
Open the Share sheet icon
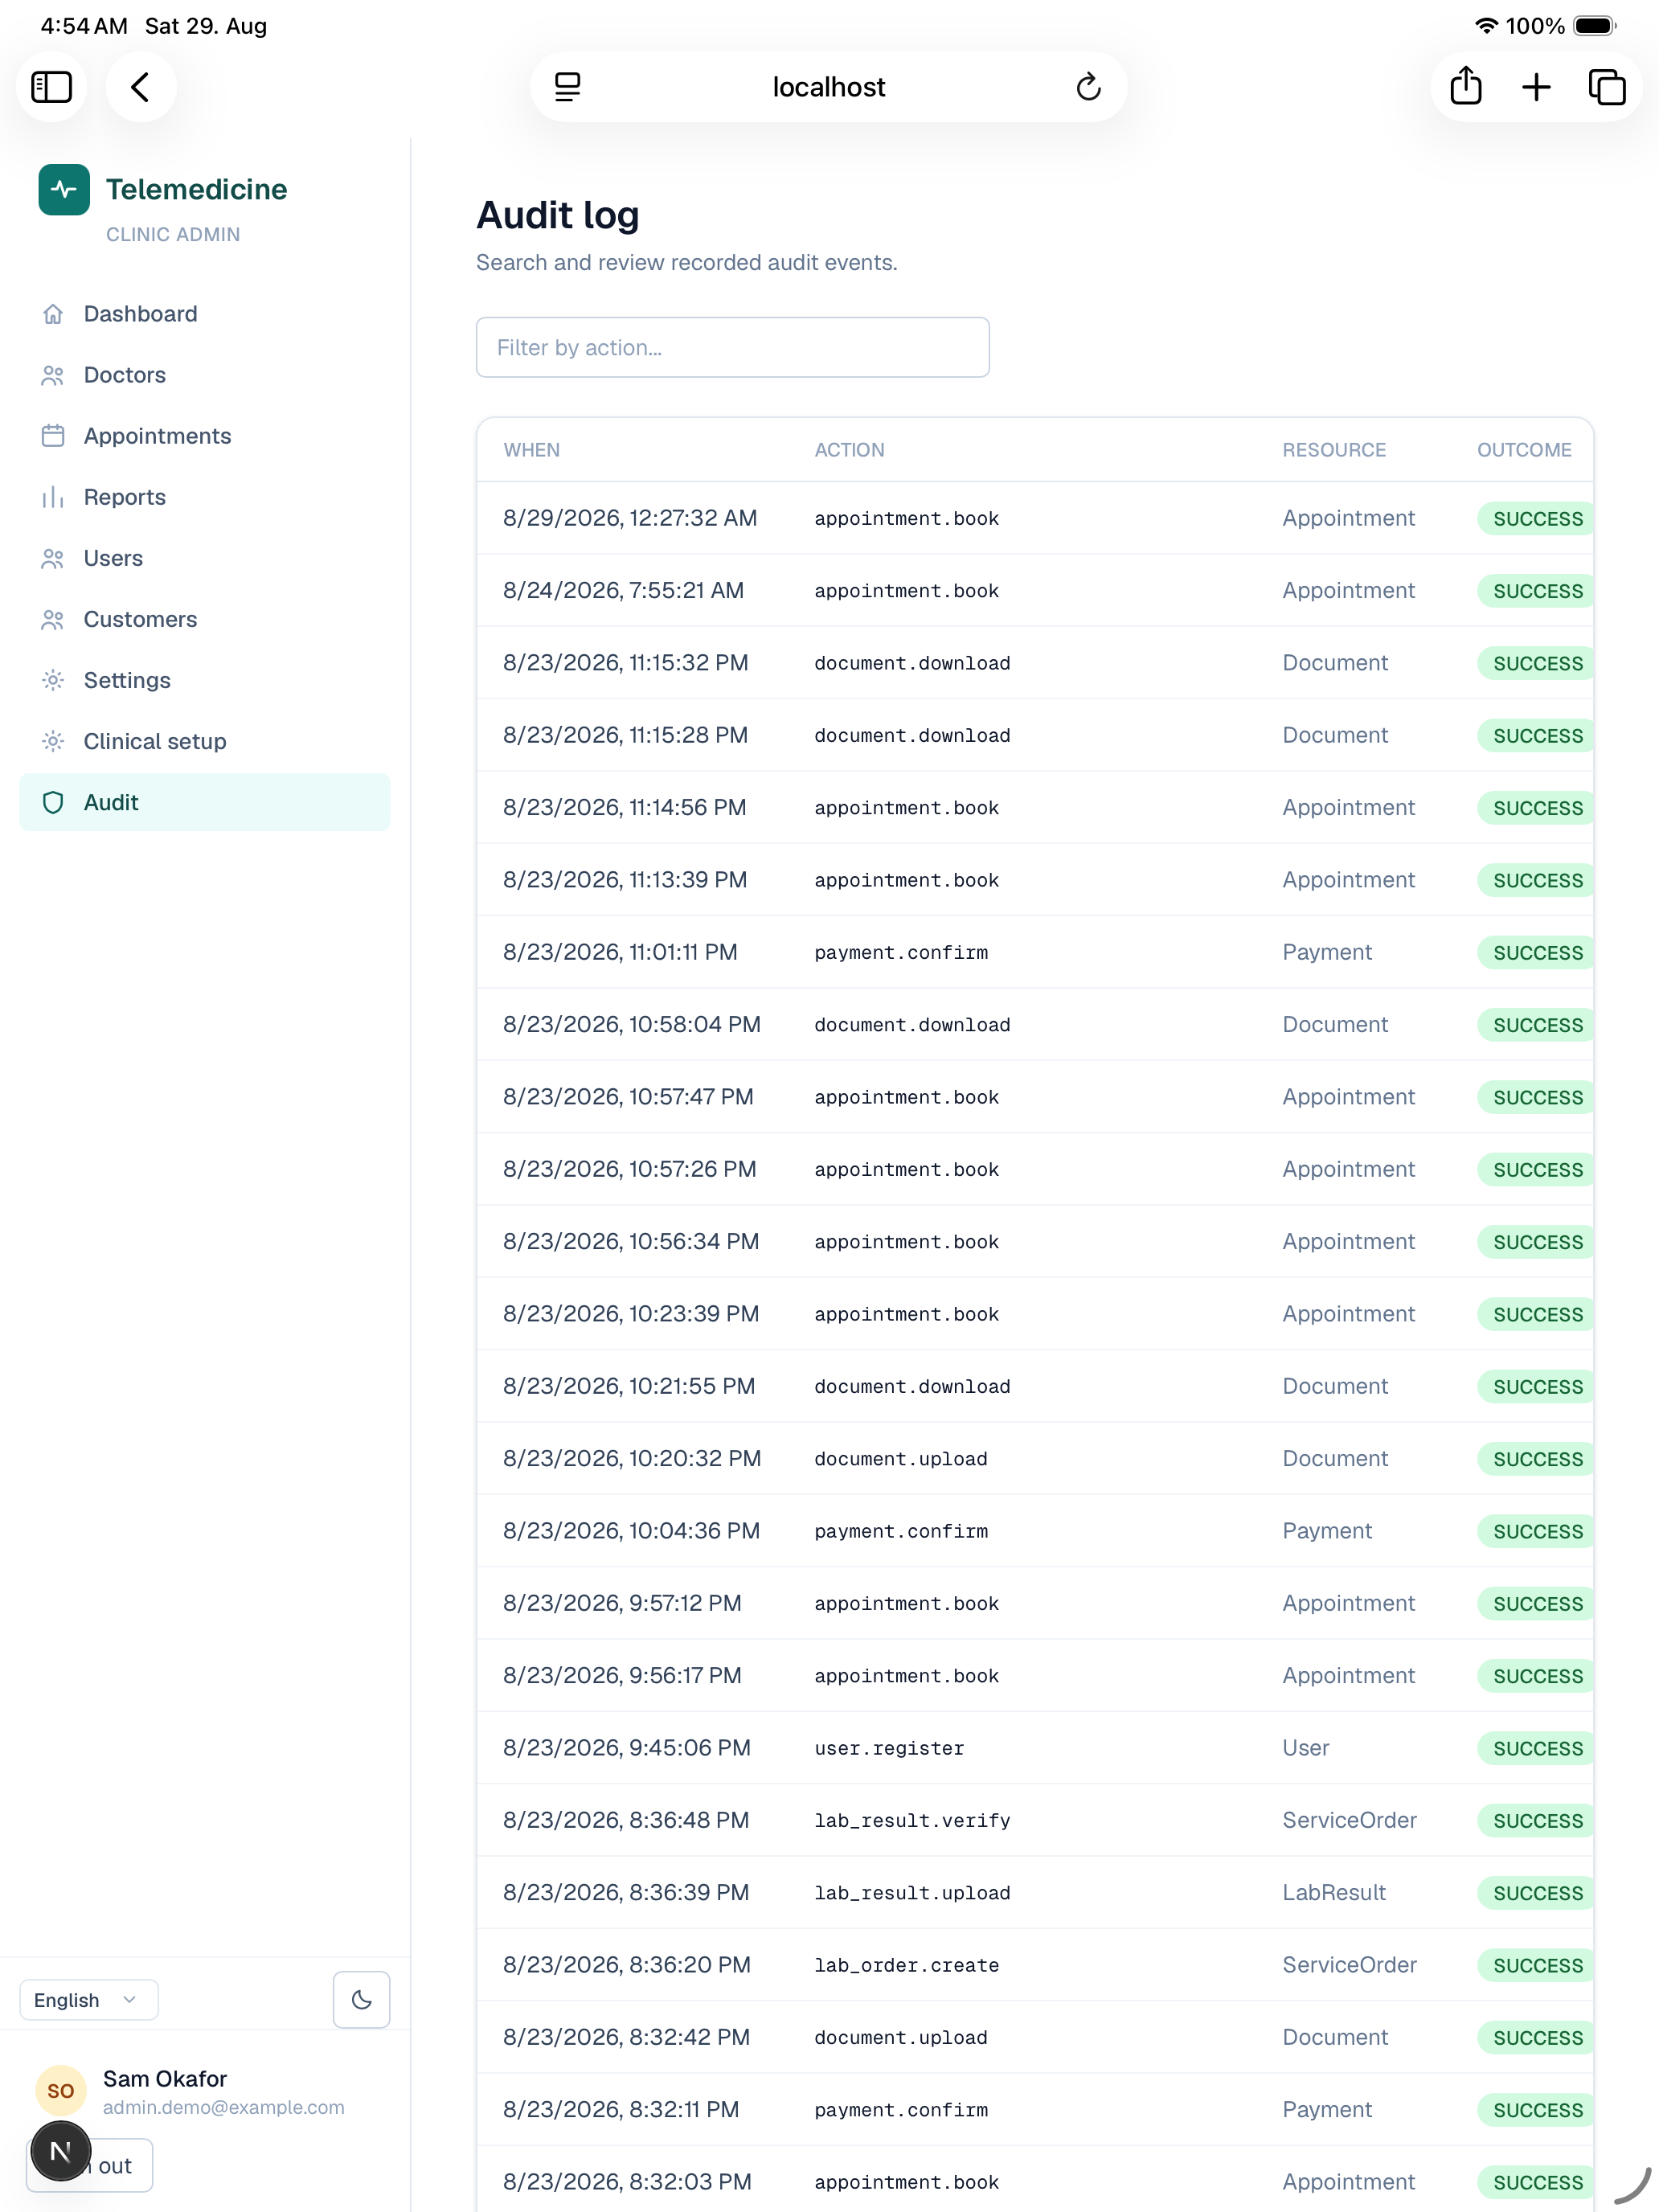[x=1465, y=86]
